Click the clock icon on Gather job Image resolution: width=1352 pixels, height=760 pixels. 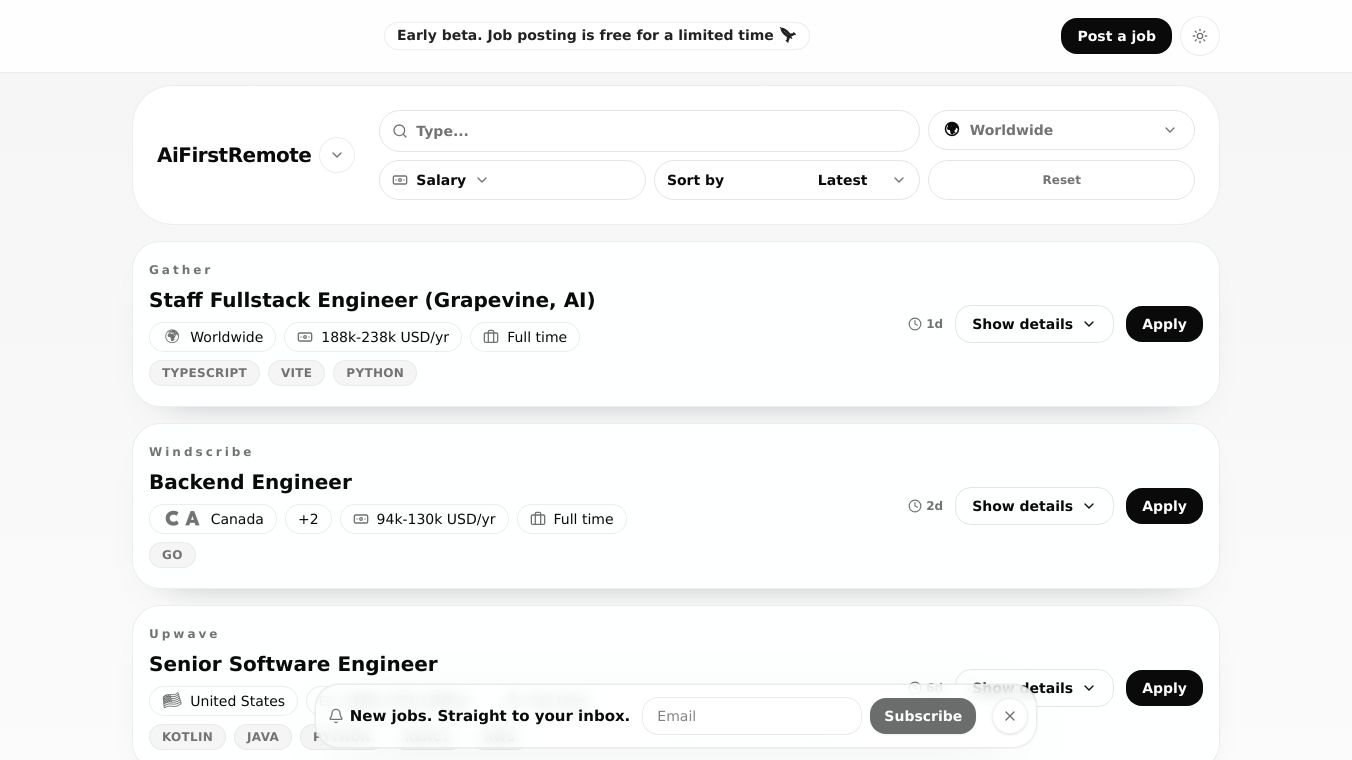click(x=914, y=324)
